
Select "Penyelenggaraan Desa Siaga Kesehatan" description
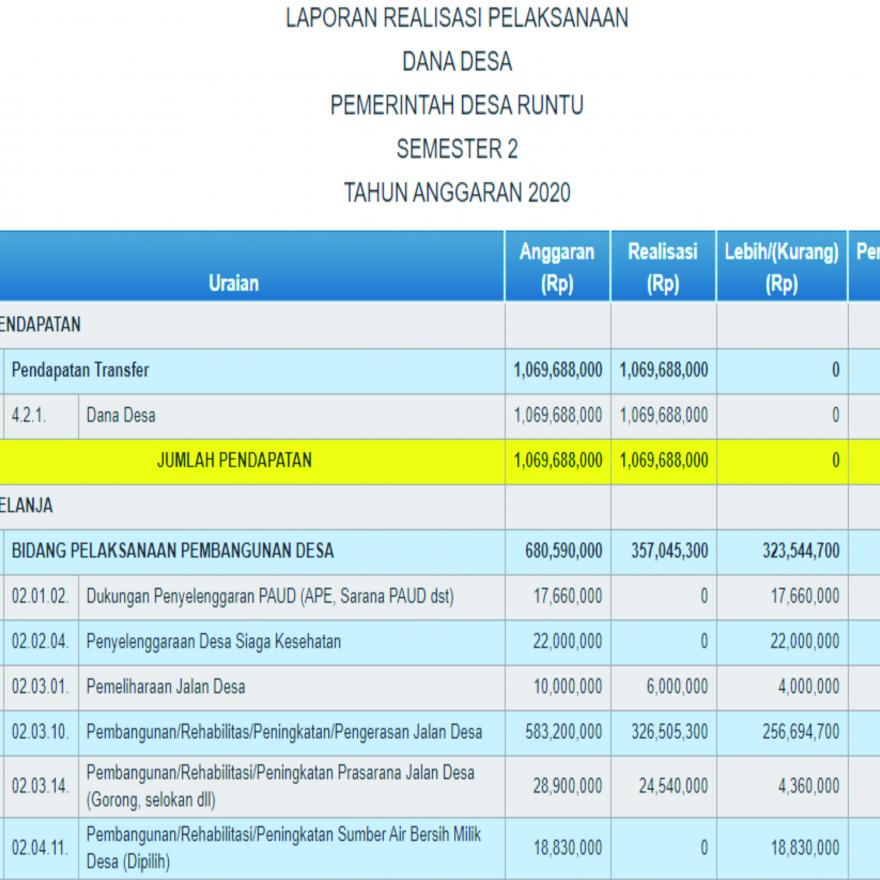(213, 641)
